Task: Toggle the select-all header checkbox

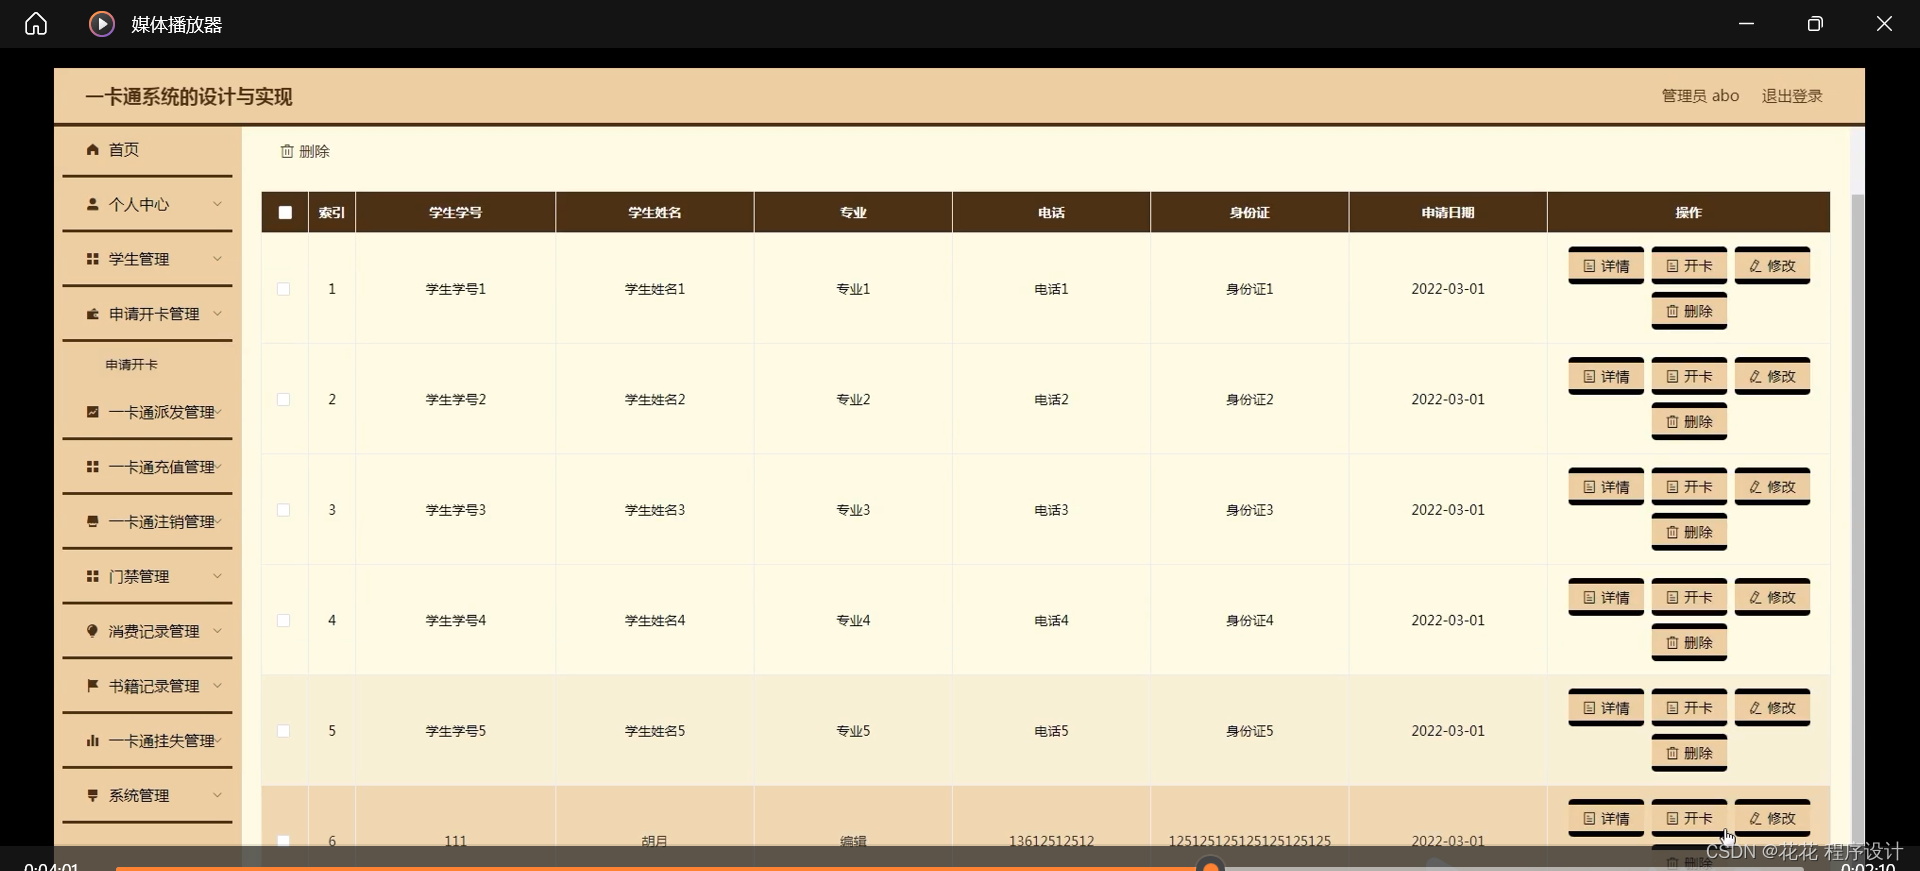Action: [x=285, y=212]
